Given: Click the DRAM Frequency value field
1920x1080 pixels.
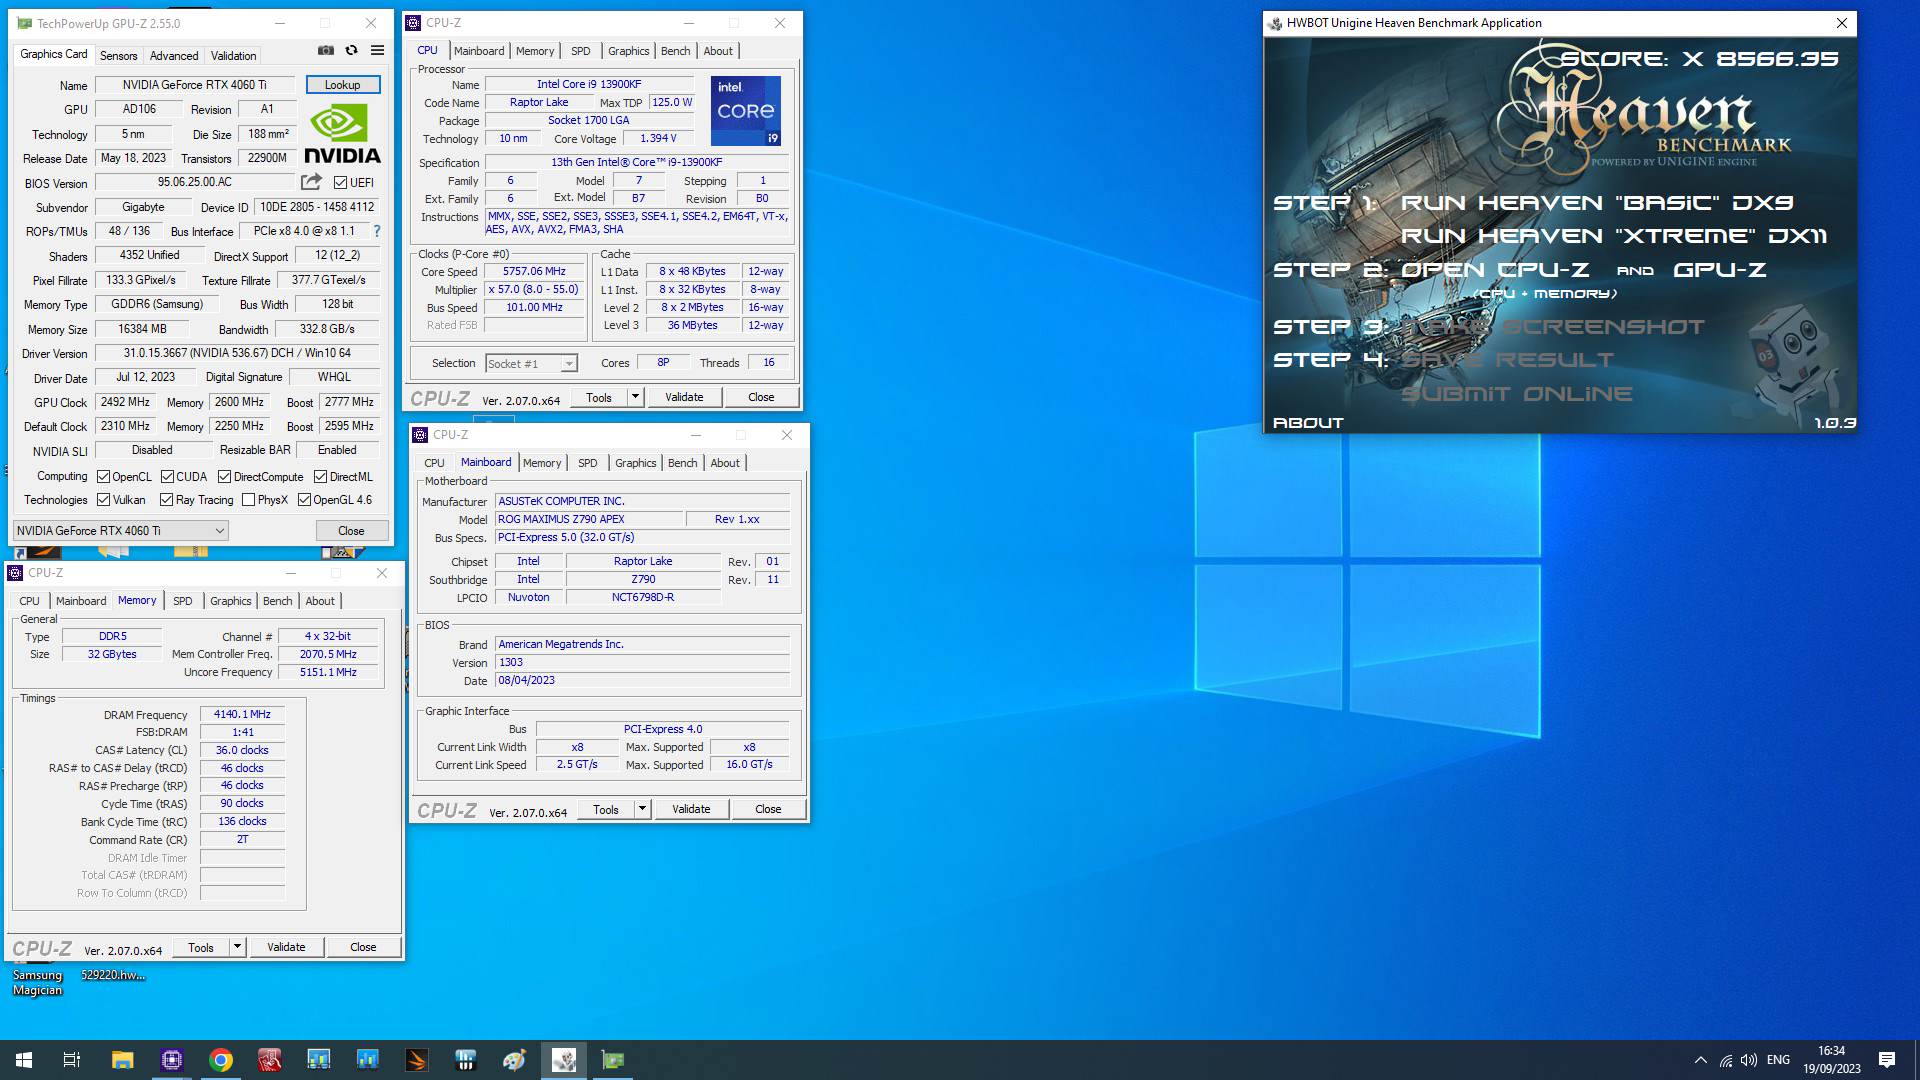Looking at the screenshot, I should coord(242,714).
